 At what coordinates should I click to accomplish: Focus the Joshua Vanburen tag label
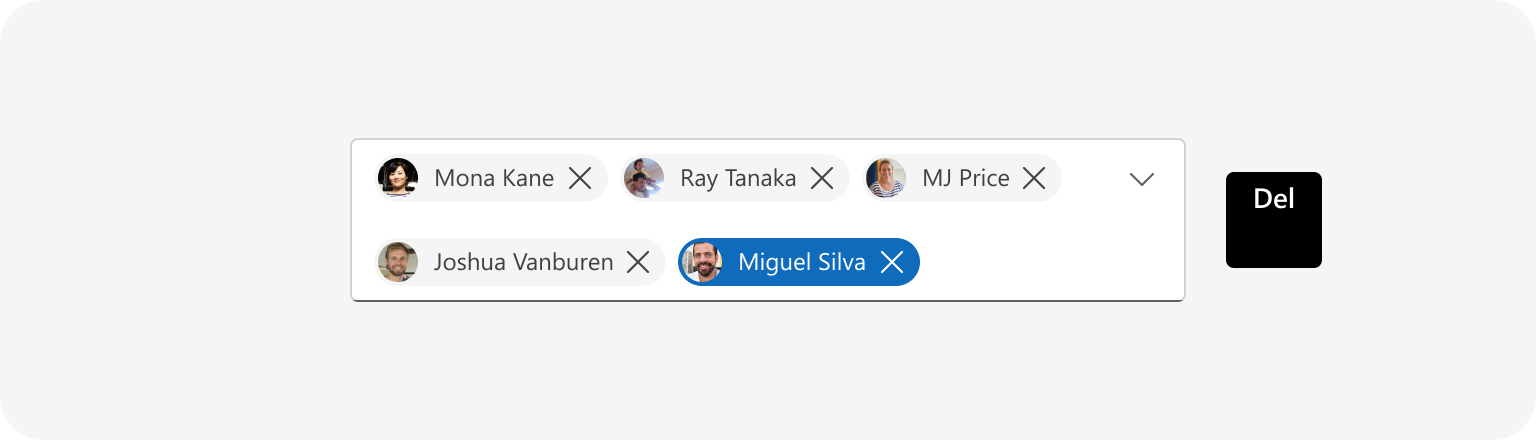523,262
